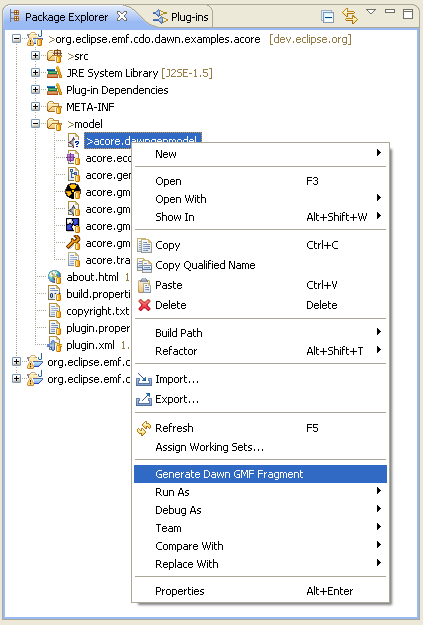Image resolution: width=423 pixels, height=625 pixels.
Task: Choose Properties from the context menu
Action: click(260, 591)
